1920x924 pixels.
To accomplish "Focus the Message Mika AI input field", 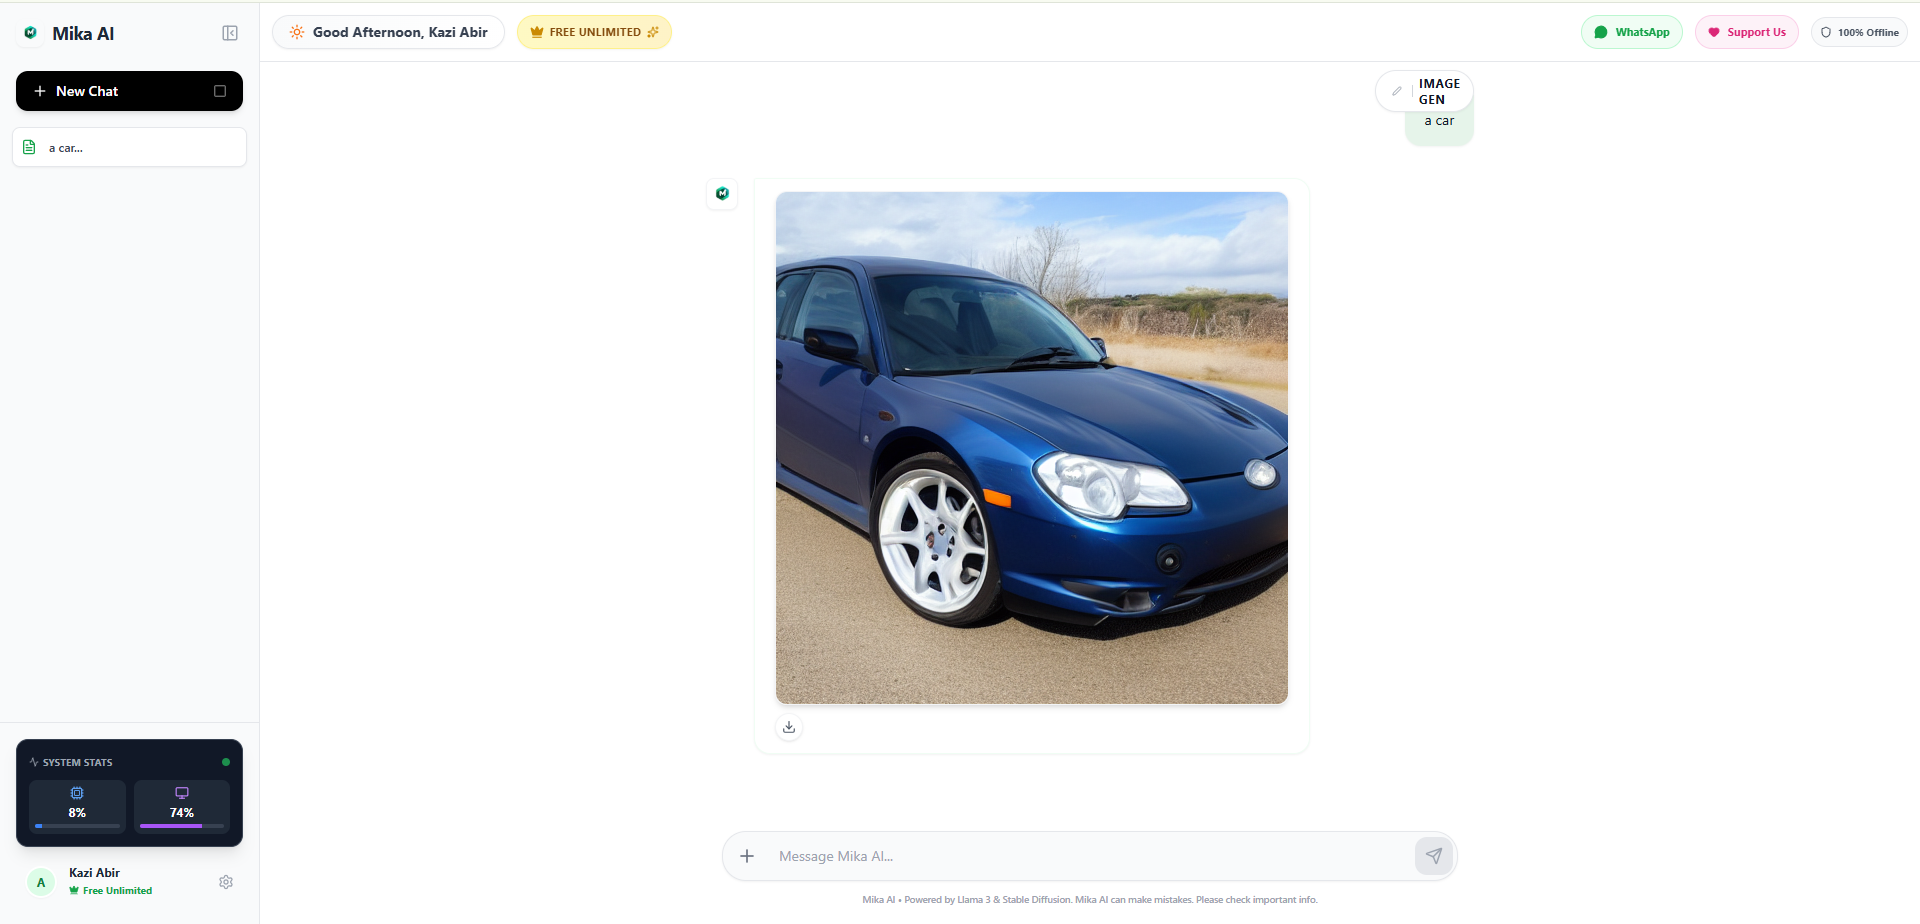I will [1090, 856].
